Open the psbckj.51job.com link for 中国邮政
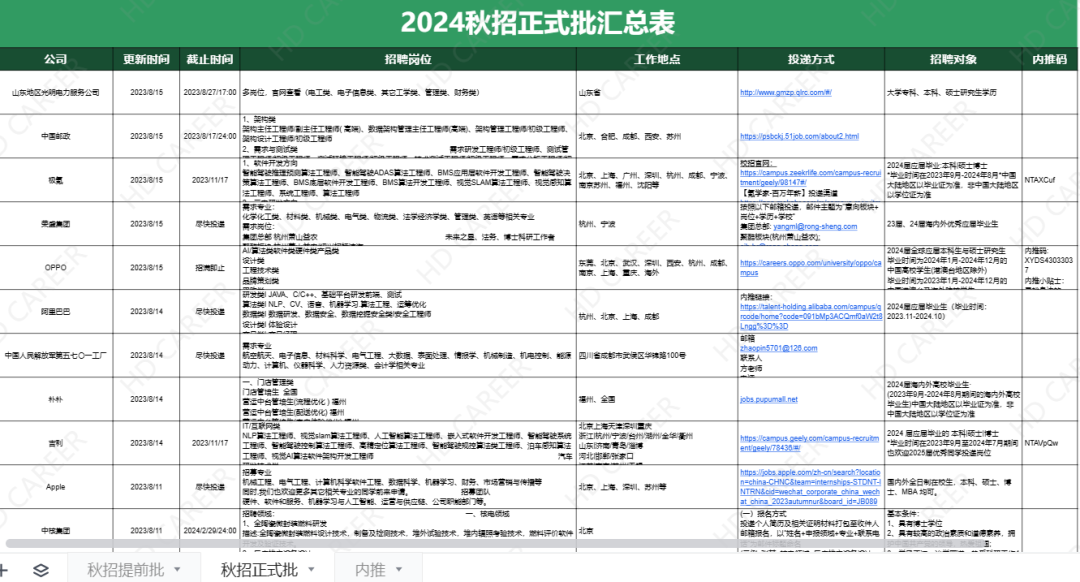 tap(800, 136)
